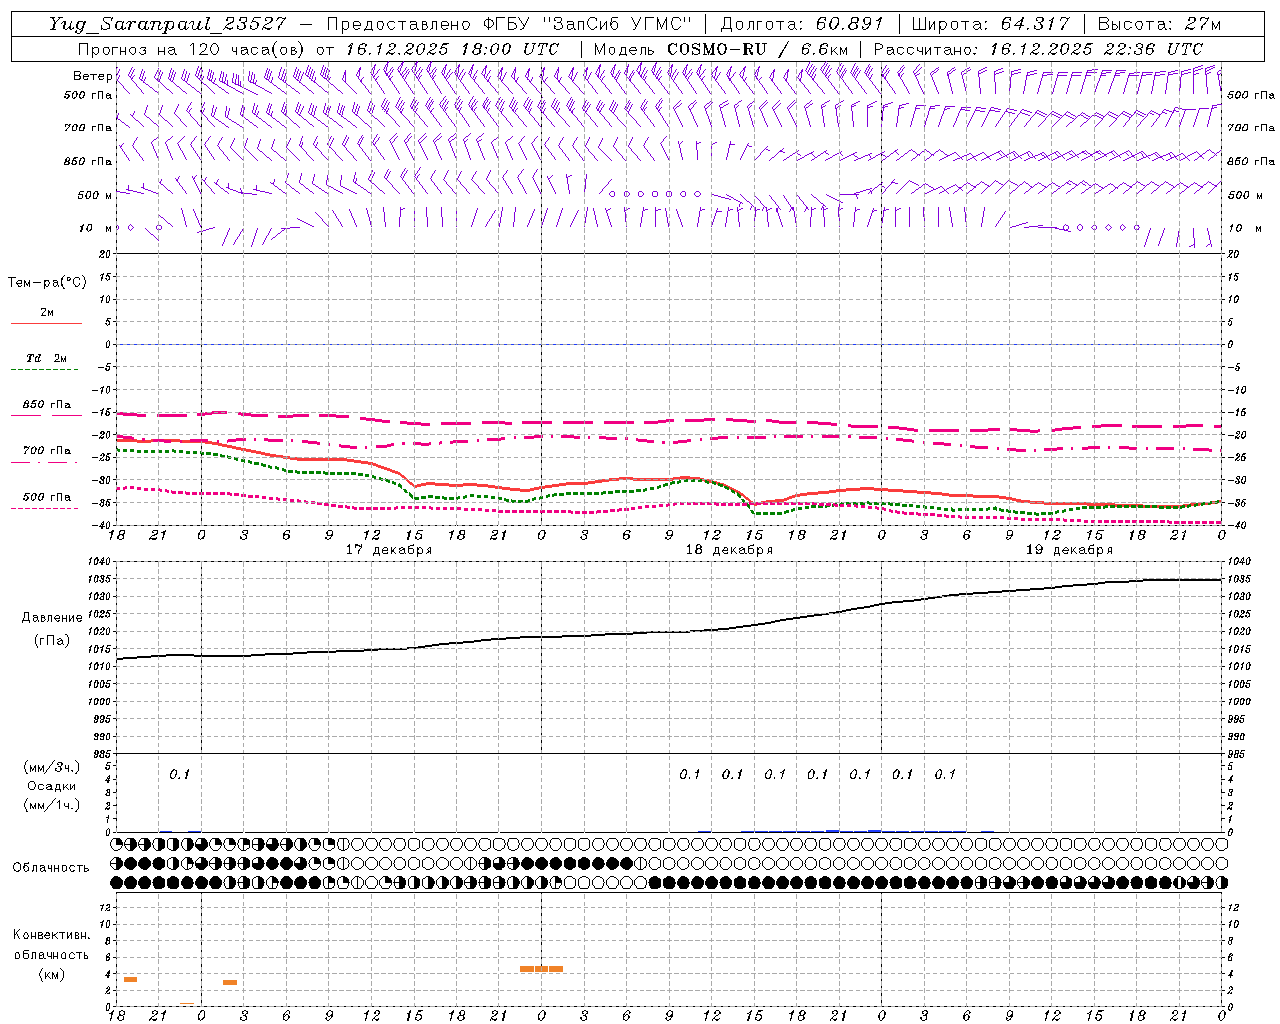Screen dimensions: 1280x1024
Task: Click the 700 гПа temperature legend entry
Action: [47, 451]
